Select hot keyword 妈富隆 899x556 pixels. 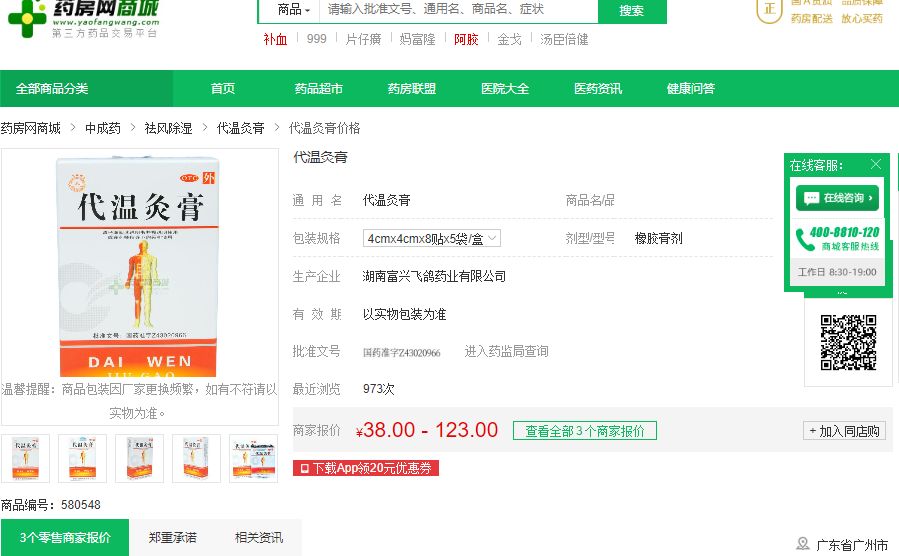(x=417, y=39)
